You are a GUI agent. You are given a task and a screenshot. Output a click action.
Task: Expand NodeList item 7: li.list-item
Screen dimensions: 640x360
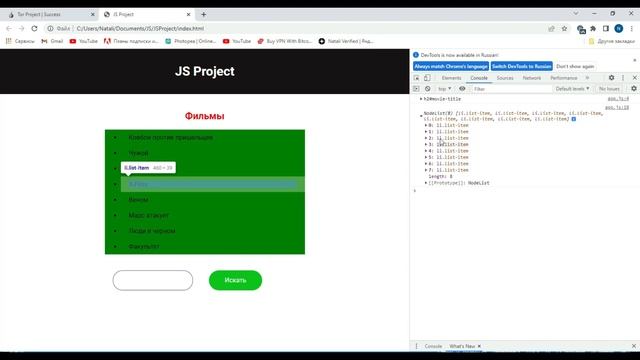point(426,170)
